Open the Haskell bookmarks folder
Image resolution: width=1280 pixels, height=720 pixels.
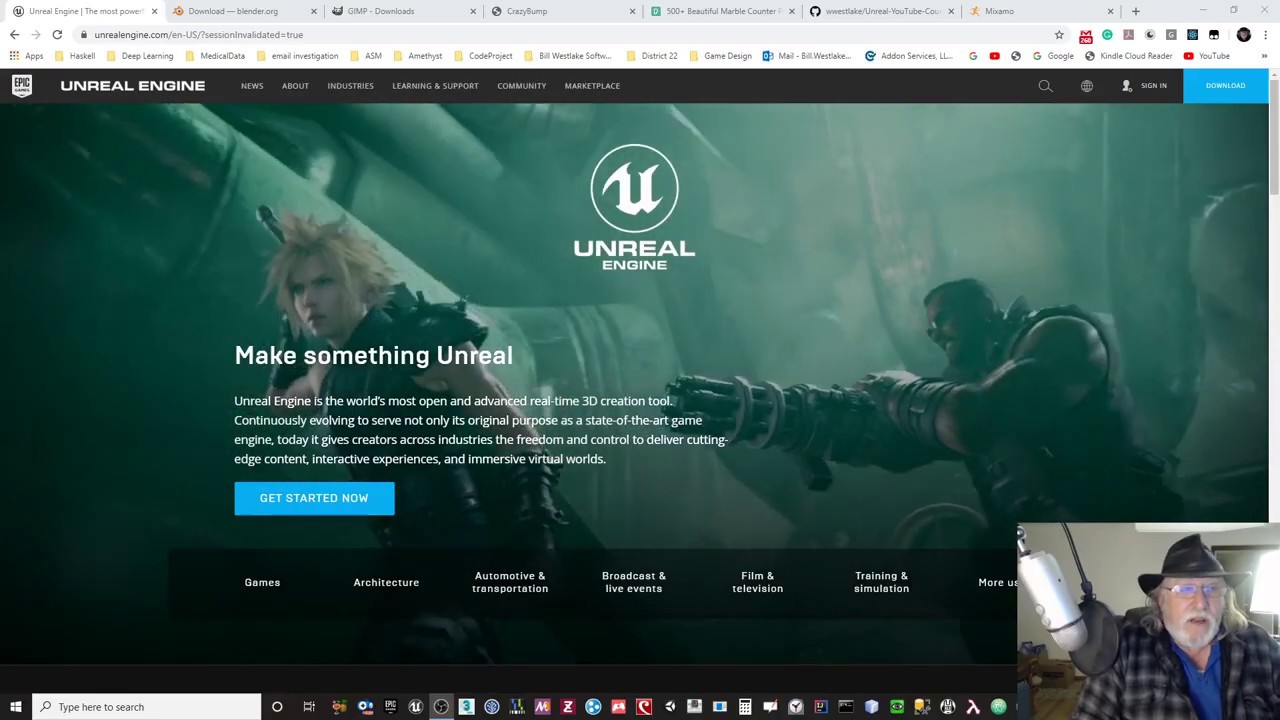(x=75, y=56)
